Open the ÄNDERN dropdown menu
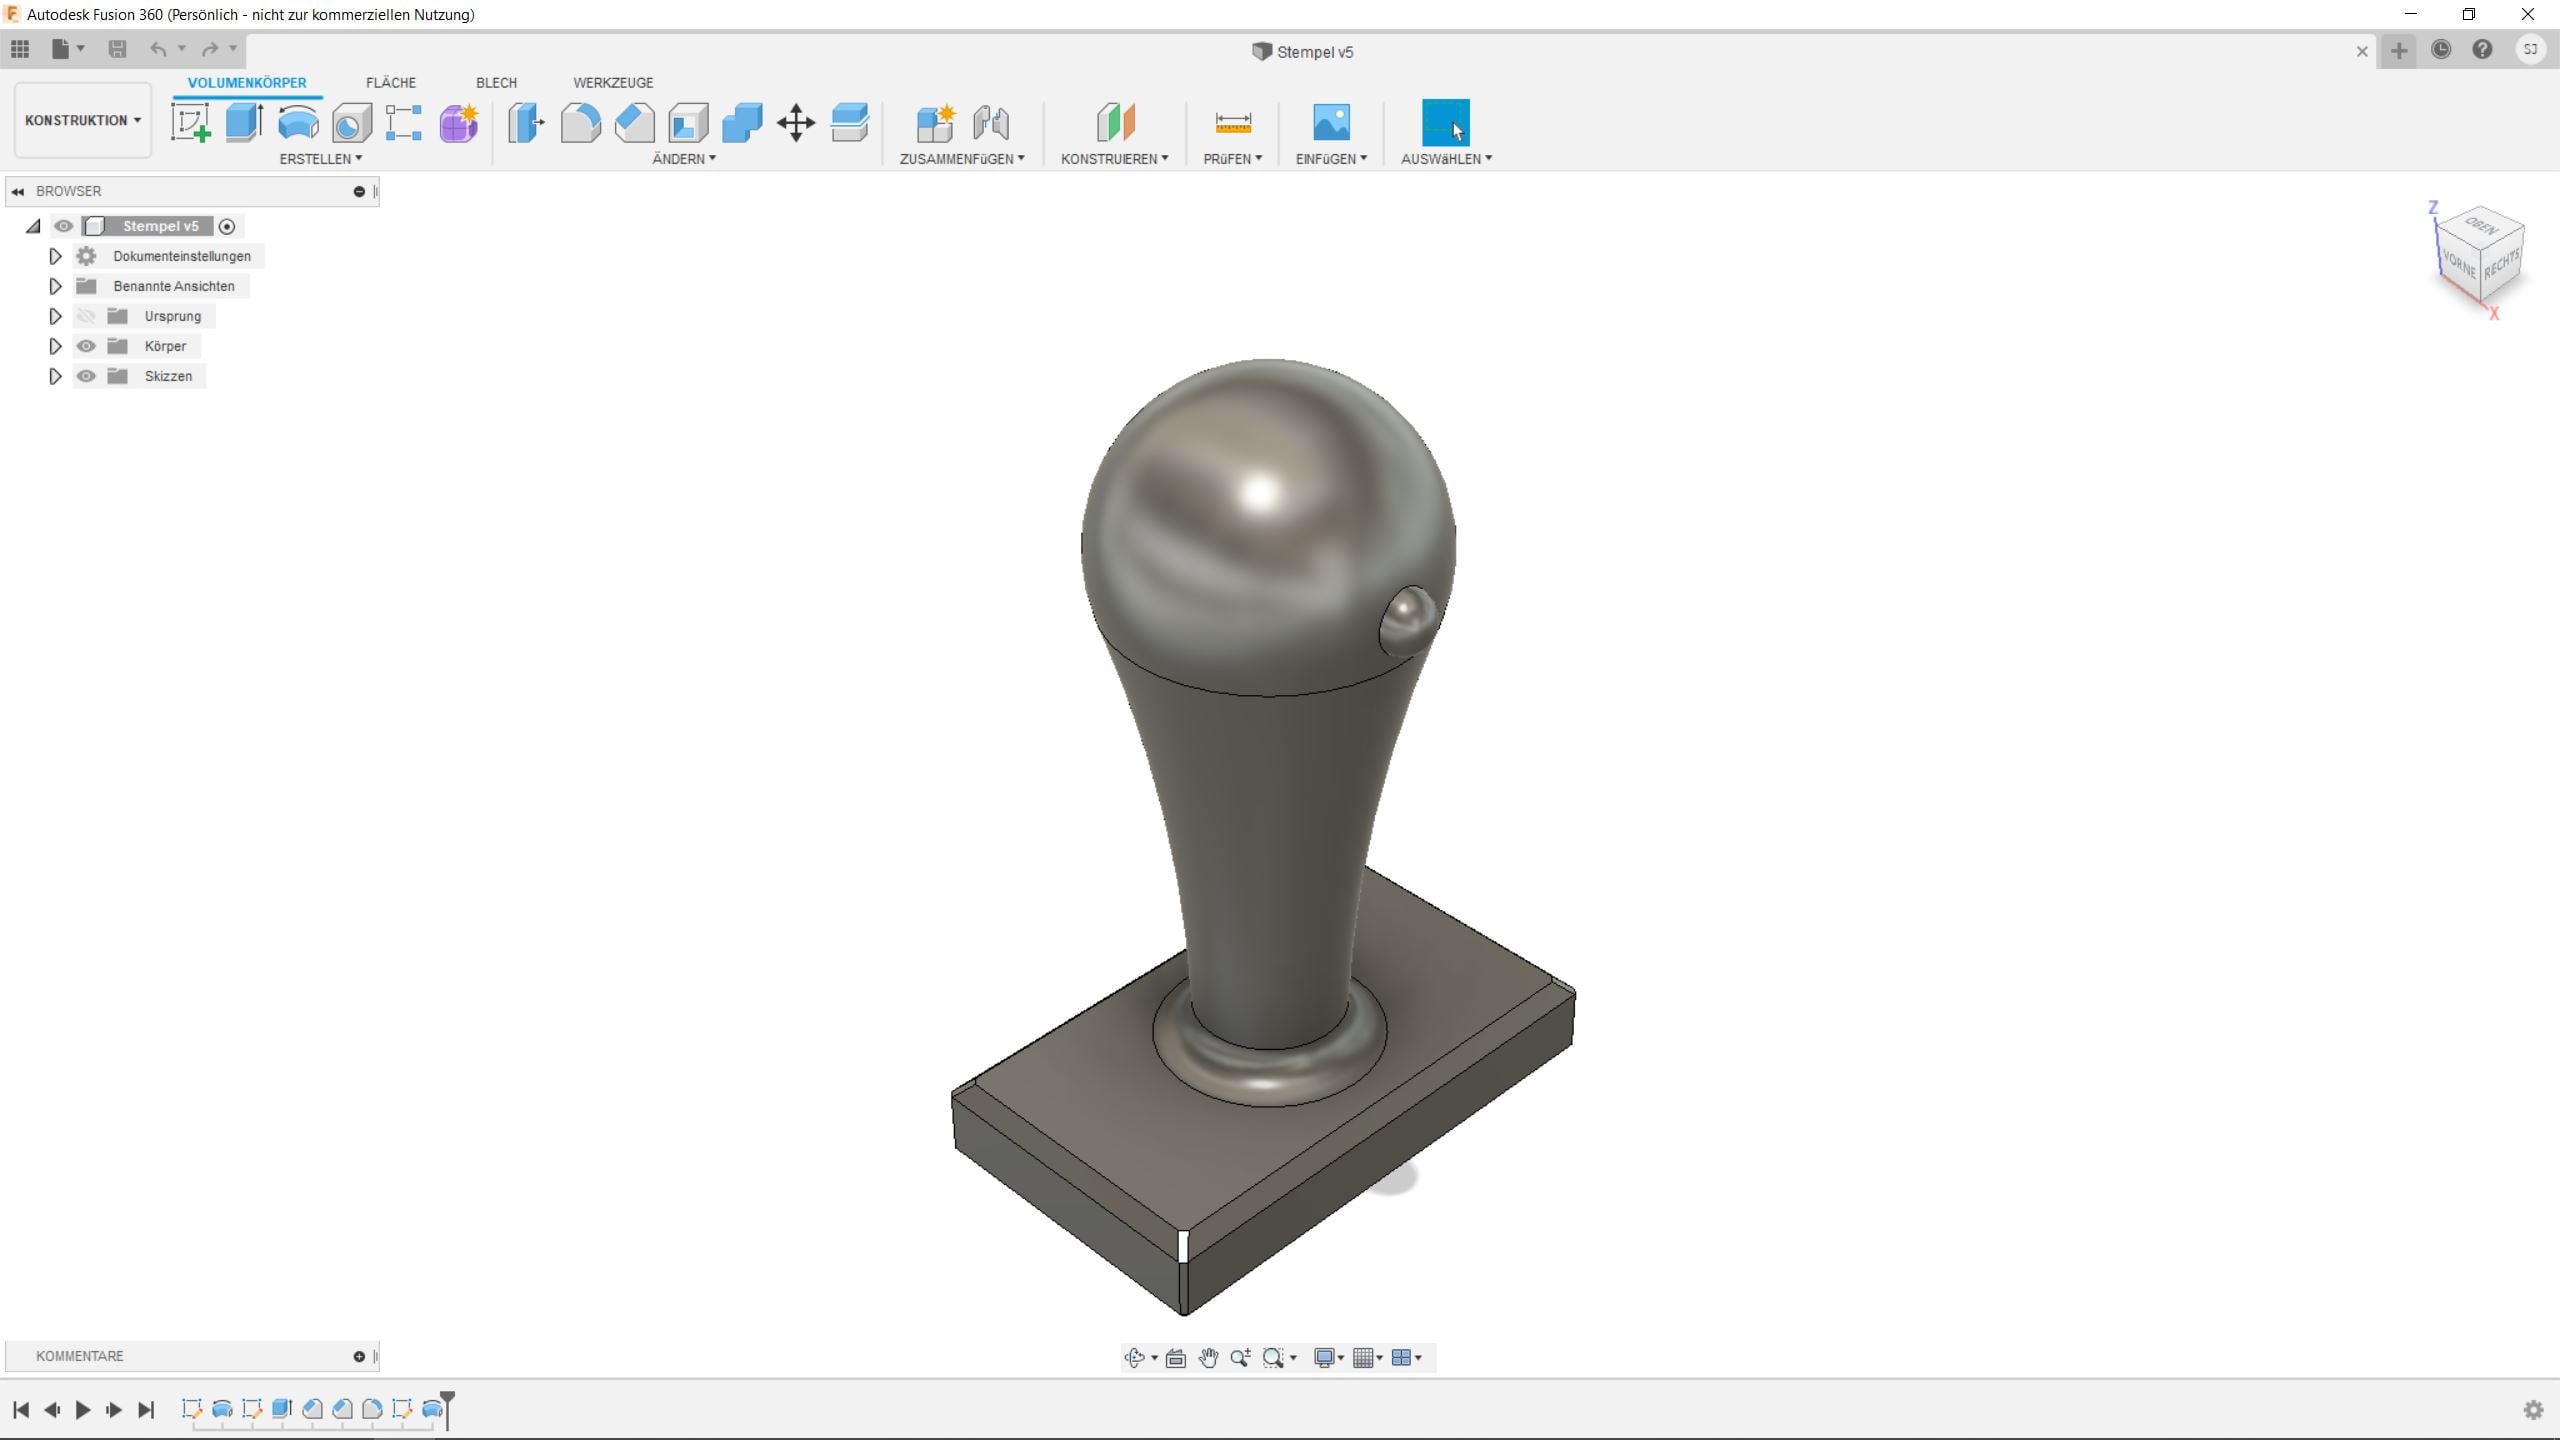2560x1440 pixels. point(684,159)
